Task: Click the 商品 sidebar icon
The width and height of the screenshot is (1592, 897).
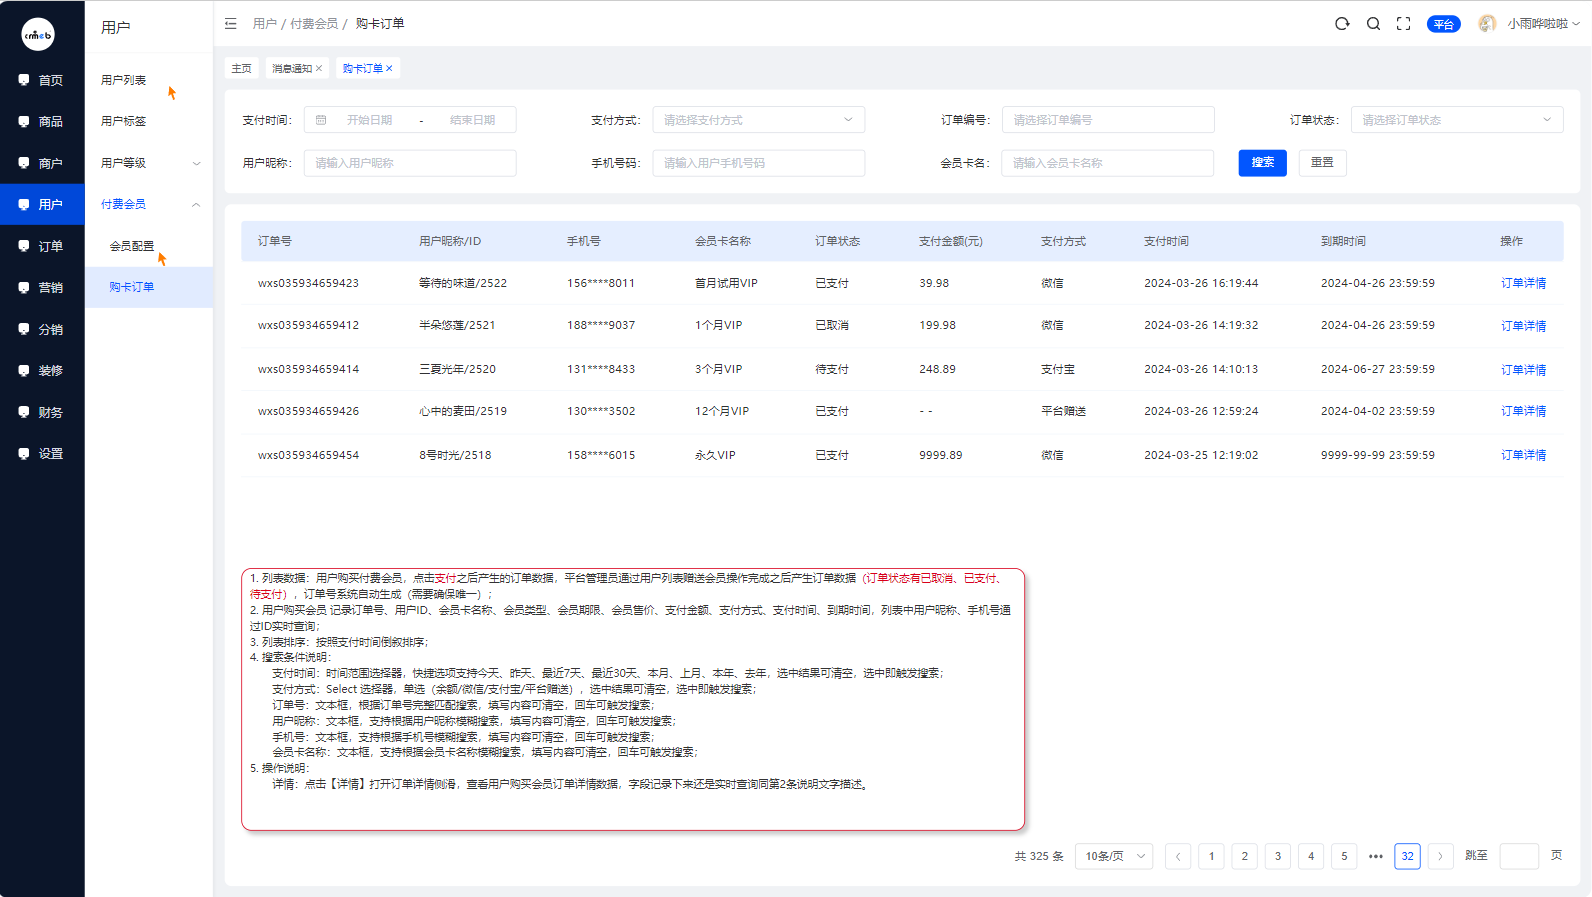Action: coord(24,121)
